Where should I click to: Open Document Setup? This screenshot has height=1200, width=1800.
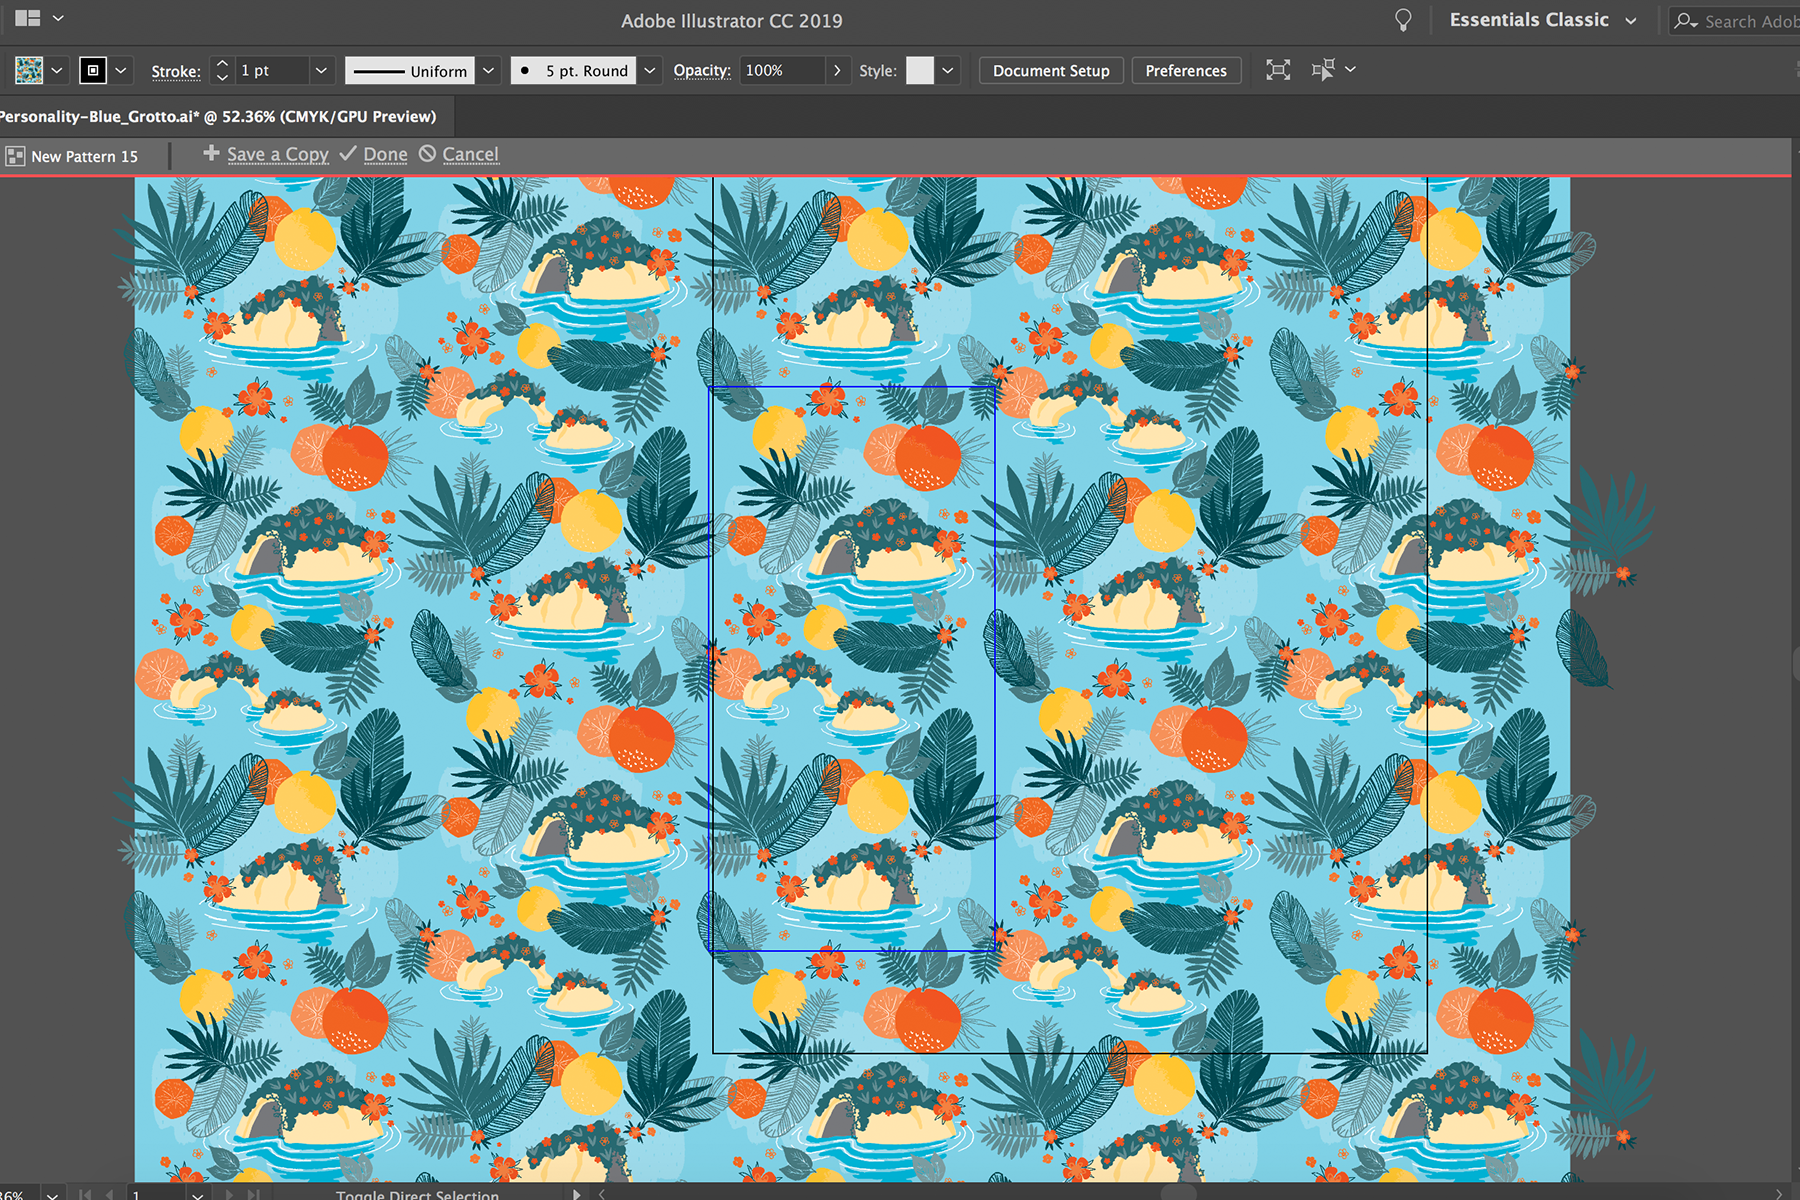(1051, 70)
